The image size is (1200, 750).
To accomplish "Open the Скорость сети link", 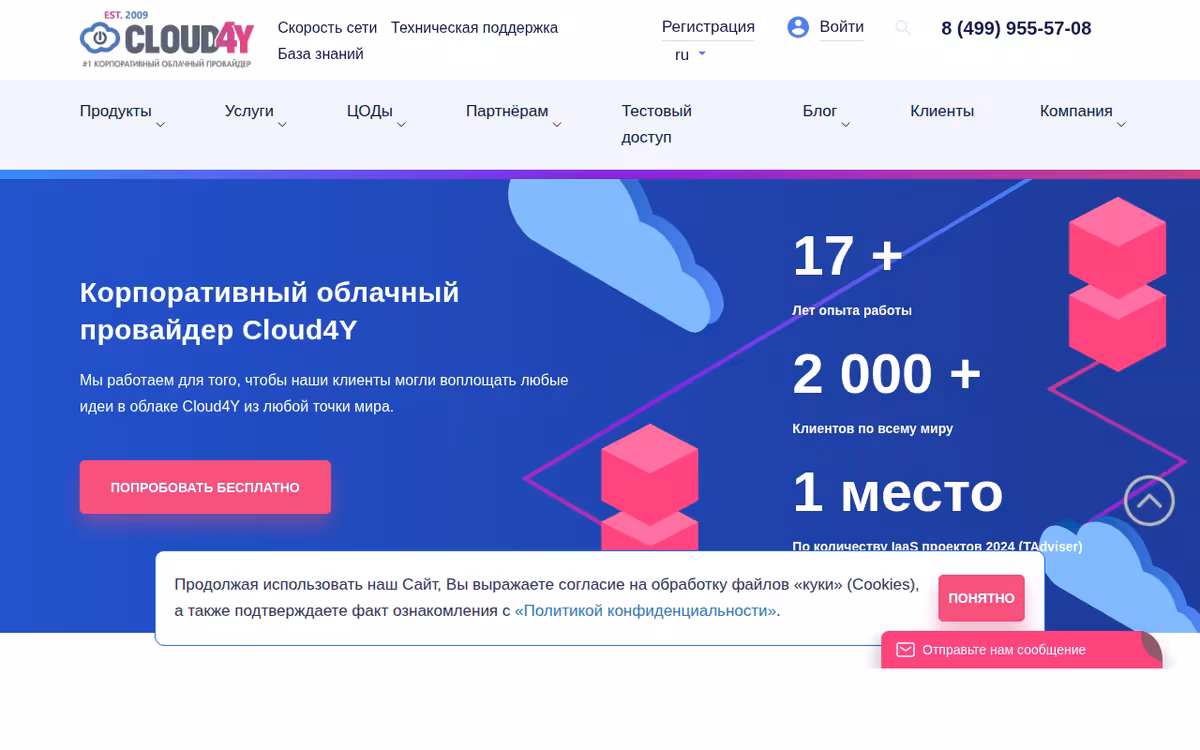I will (327, 28).
